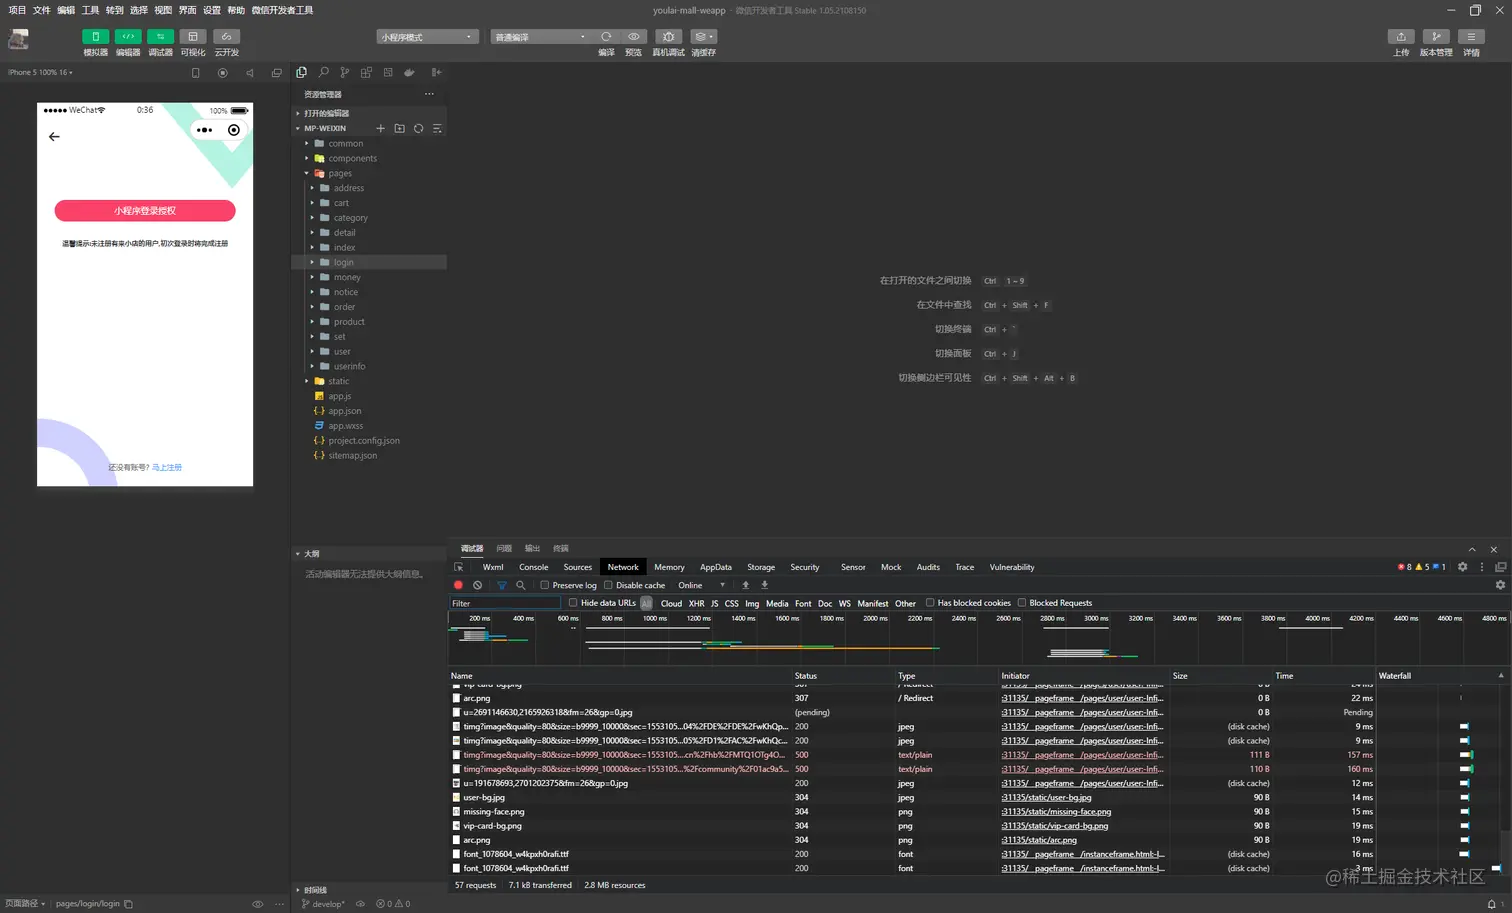Enable Preserve log checkbox
The width and height of the screenshot is (1512, 913).
tap(545, 585)
